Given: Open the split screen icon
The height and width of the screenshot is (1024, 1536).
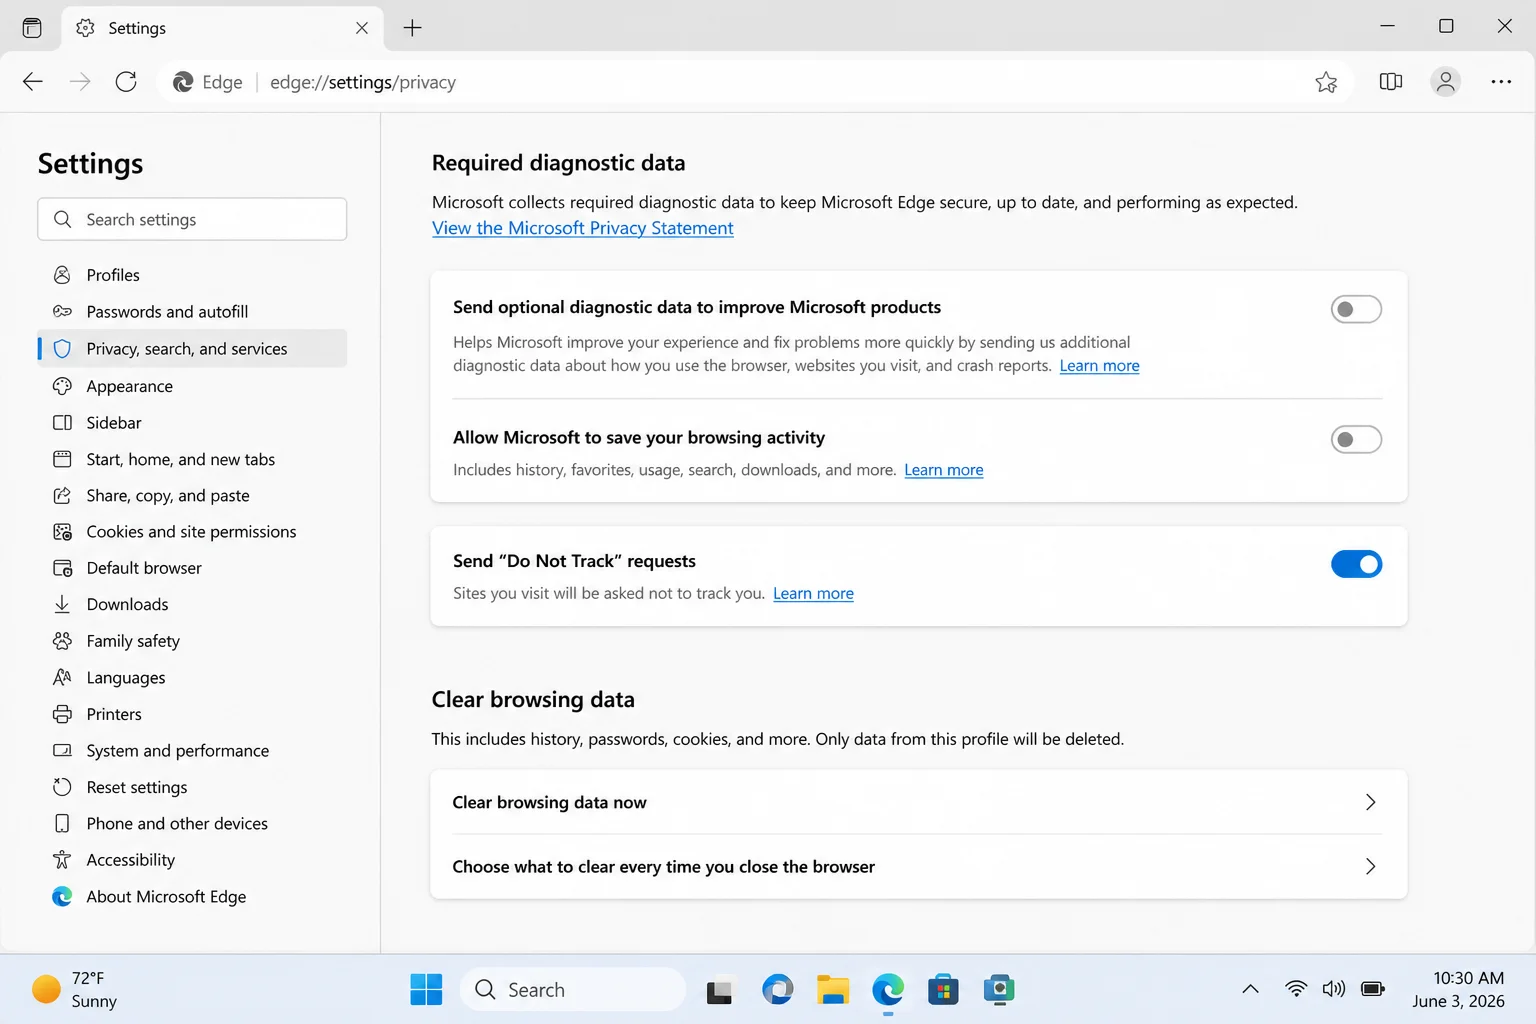Looking at the screenshot, I should tap(1390, 82).
